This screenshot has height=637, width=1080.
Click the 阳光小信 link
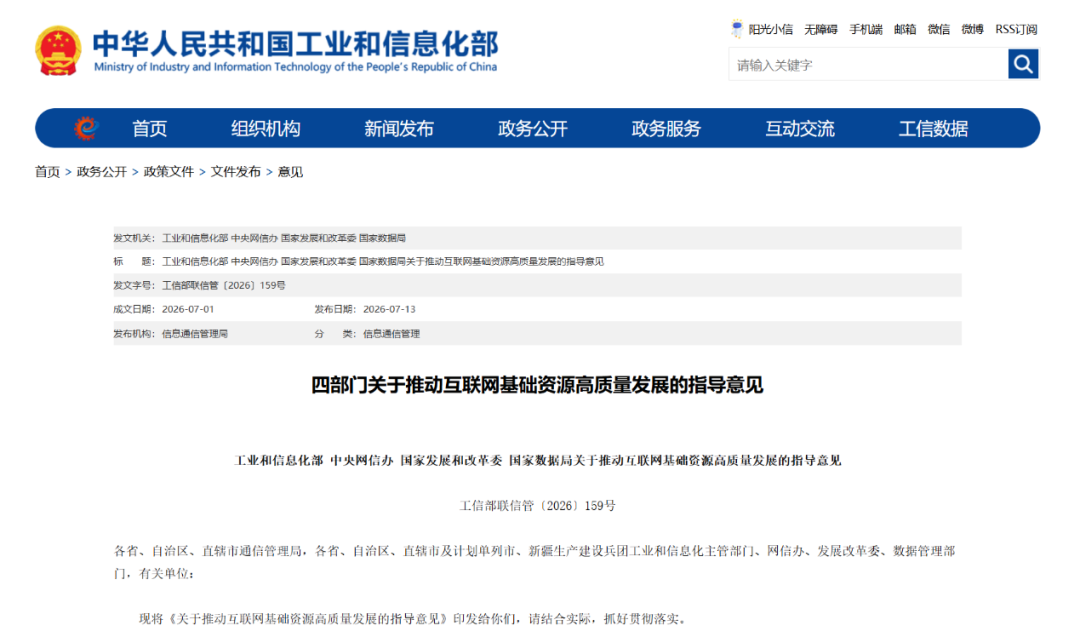(771, 30)
